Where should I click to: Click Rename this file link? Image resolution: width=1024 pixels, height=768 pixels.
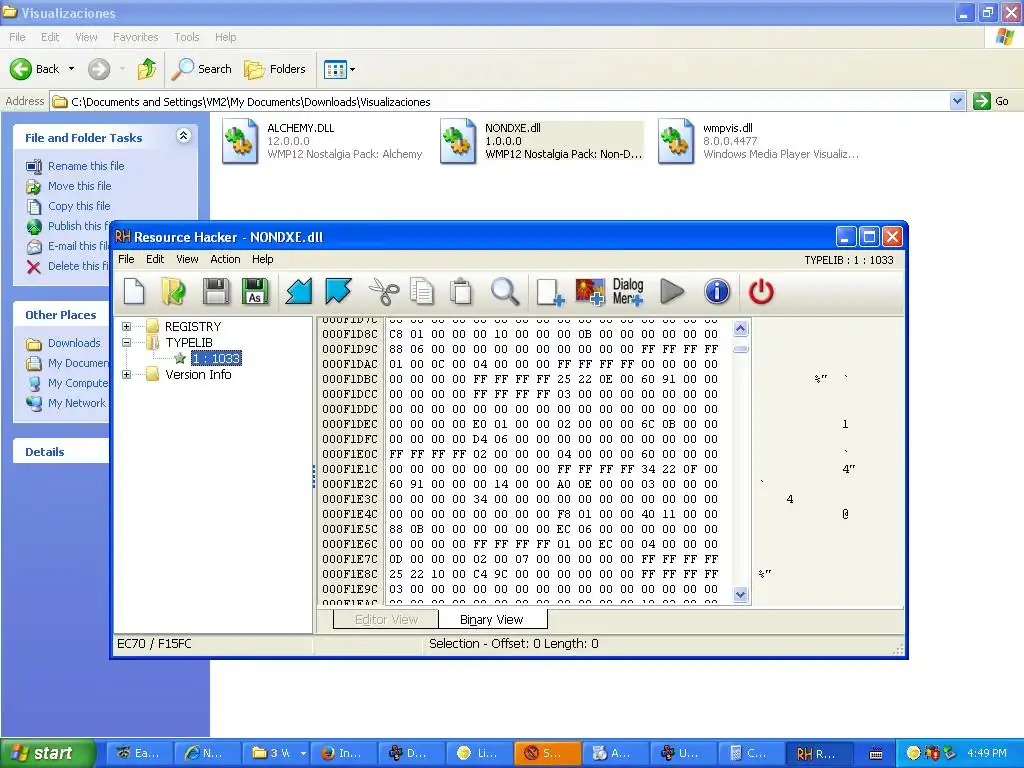(x=86, y=166)
